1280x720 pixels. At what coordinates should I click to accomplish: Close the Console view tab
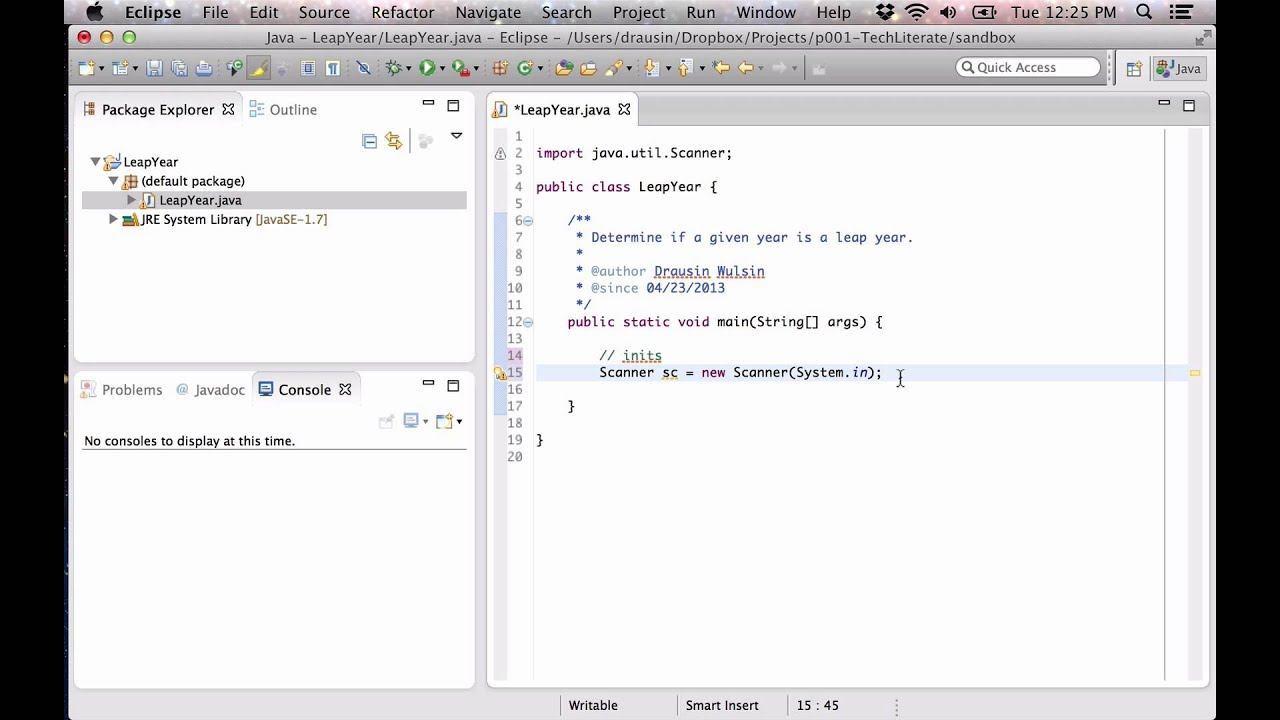(345, 390)
